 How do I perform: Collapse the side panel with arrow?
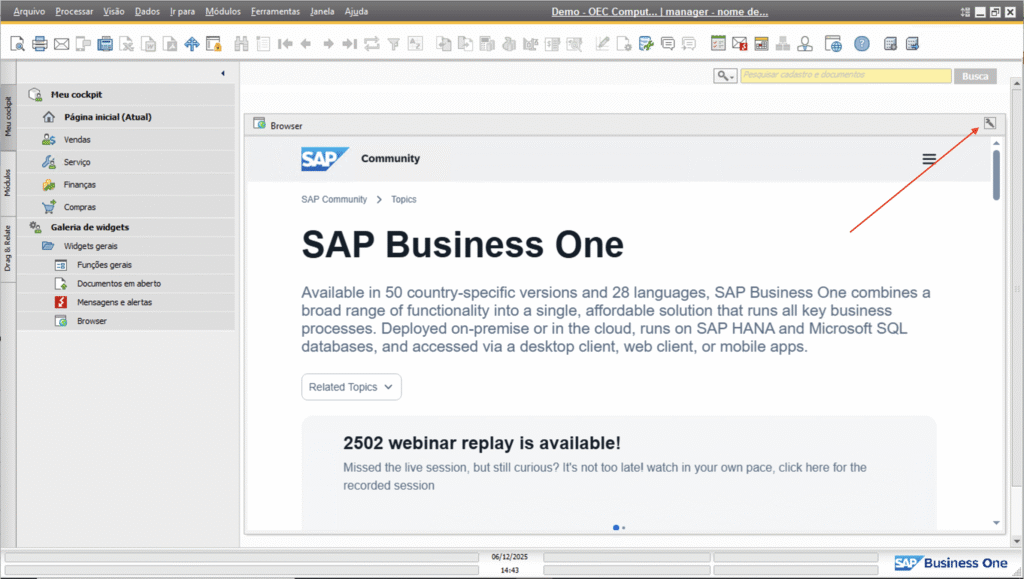[x=222, y=73]
